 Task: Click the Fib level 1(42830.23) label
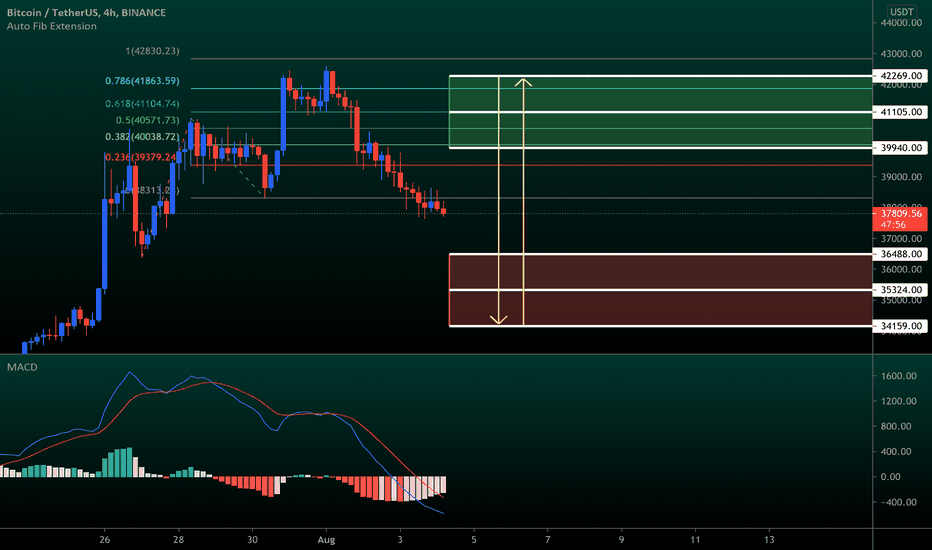tap(152, 51)
